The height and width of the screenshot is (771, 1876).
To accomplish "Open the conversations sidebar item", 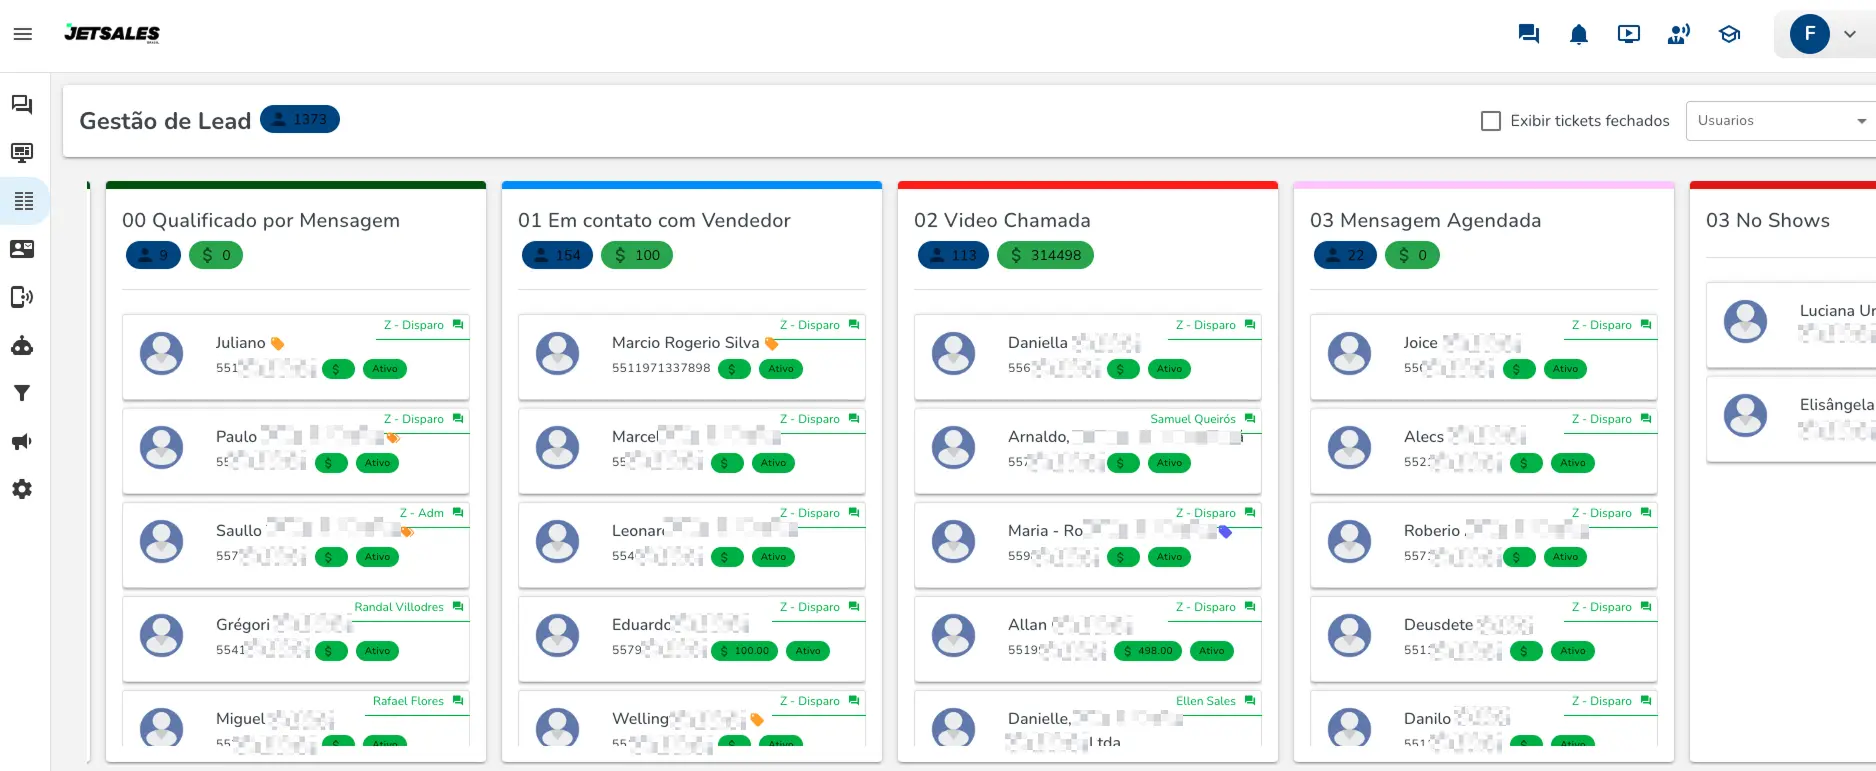I will 22,105.
